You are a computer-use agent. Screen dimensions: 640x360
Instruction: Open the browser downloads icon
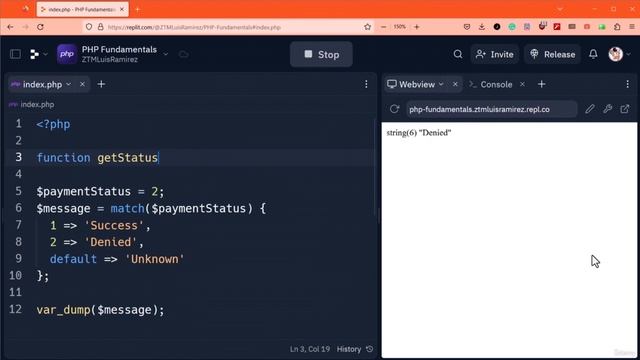[x=482, y=27]
